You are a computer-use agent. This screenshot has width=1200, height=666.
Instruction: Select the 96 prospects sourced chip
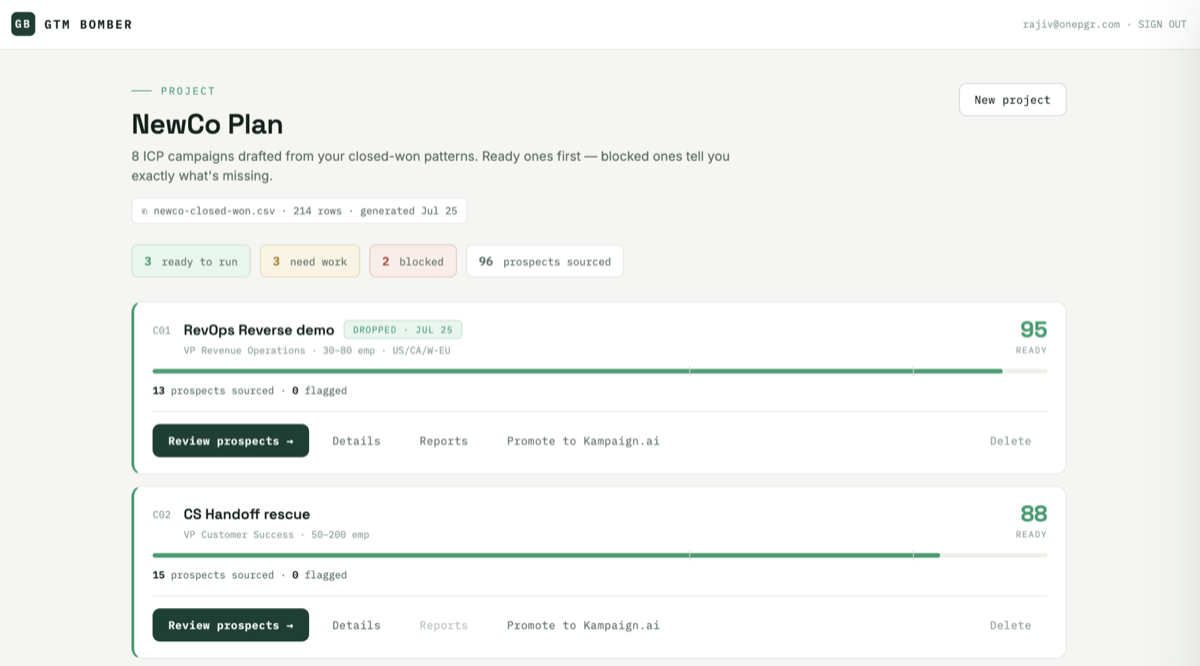tap(545, 261)
